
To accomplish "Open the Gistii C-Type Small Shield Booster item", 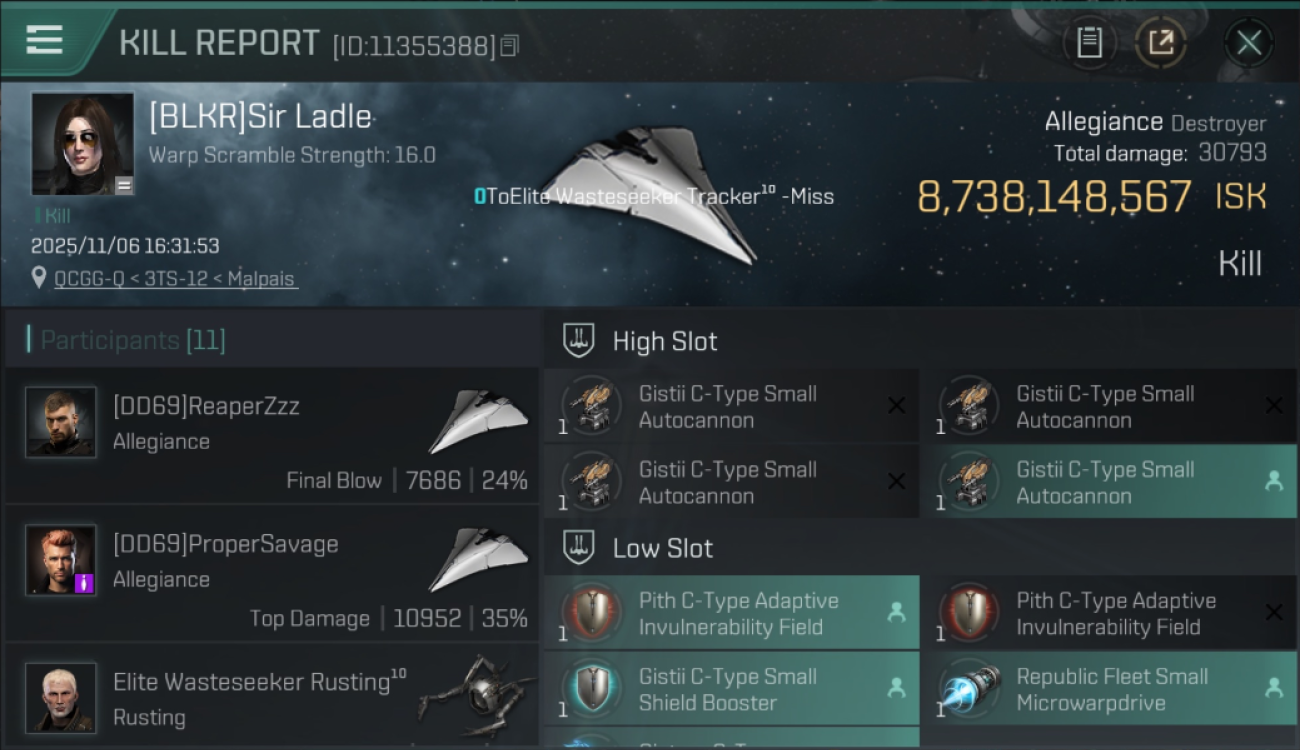I will coord(732,689).
